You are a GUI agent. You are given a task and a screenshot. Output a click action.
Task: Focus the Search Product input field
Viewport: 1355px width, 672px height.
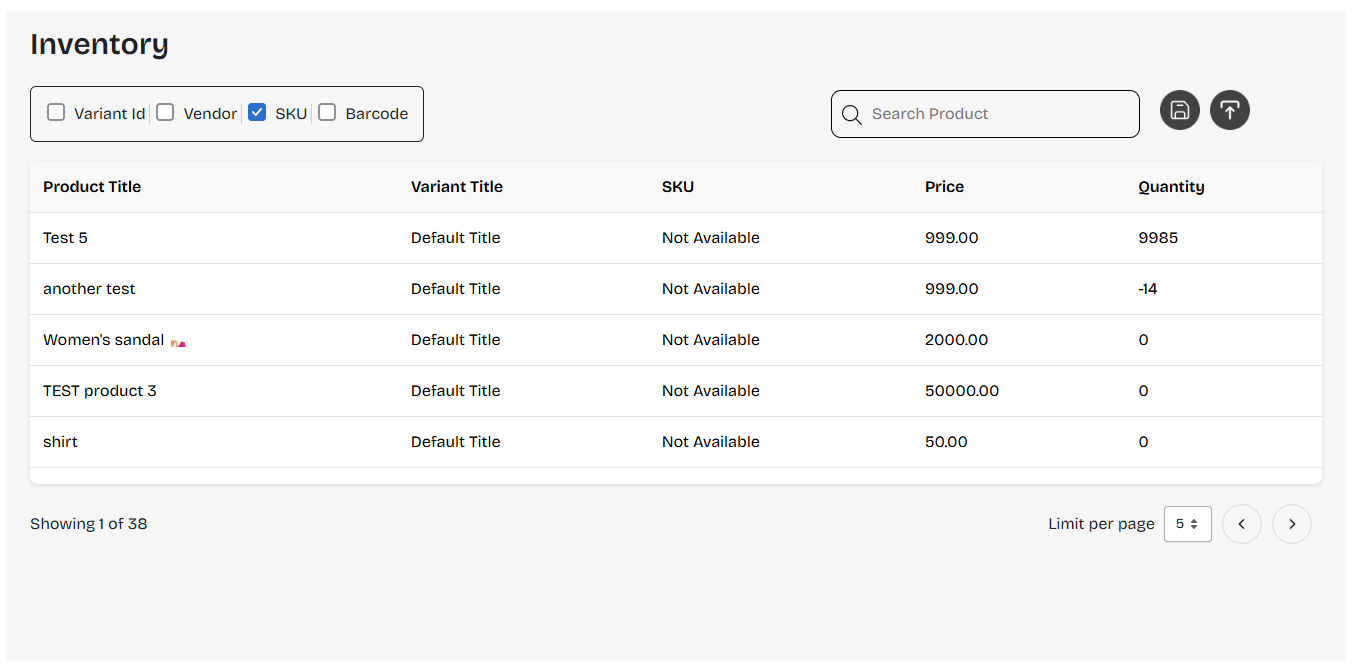pyautogui.click(x=995, y=114)
